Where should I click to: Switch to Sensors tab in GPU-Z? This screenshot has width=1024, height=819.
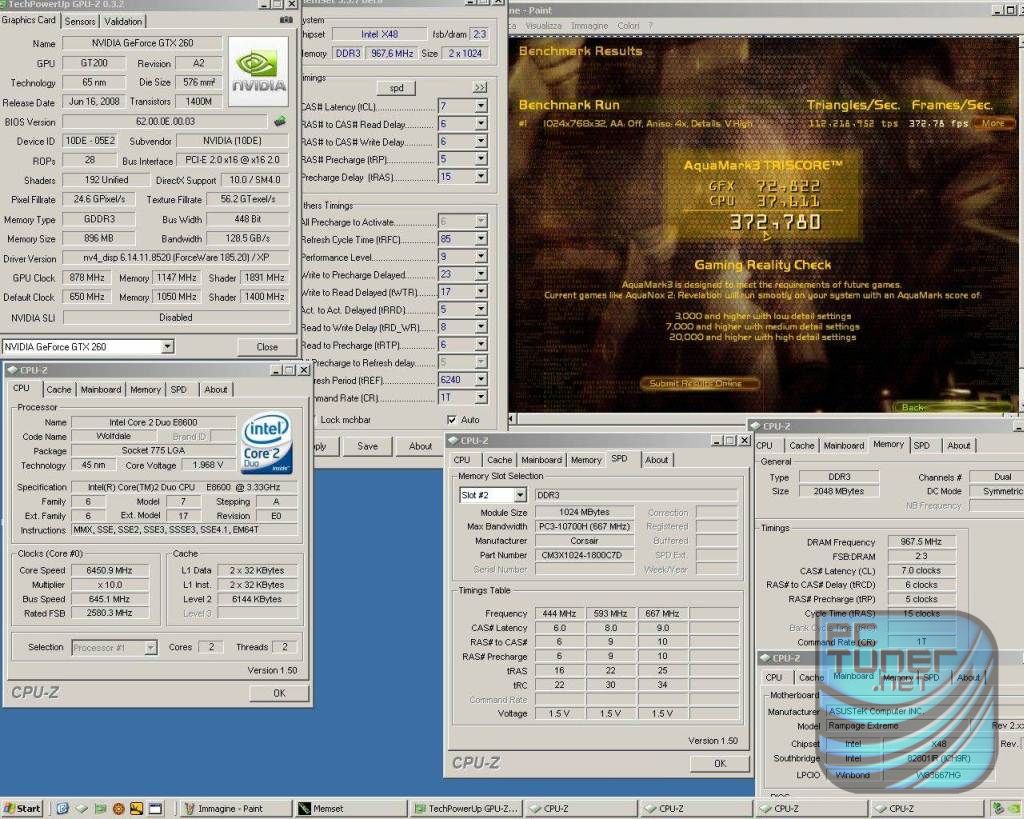click(x=80, y=22)
